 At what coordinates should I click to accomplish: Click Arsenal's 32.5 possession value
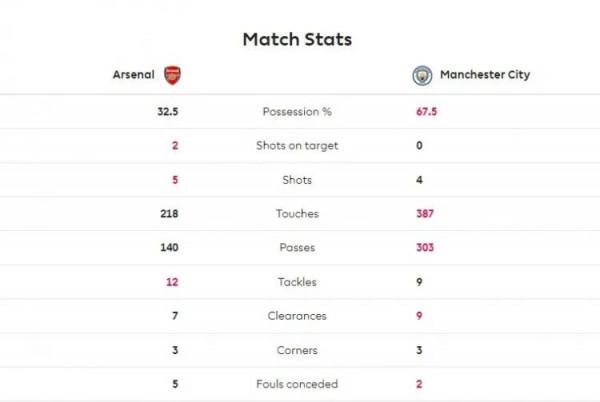click(167, 111)
